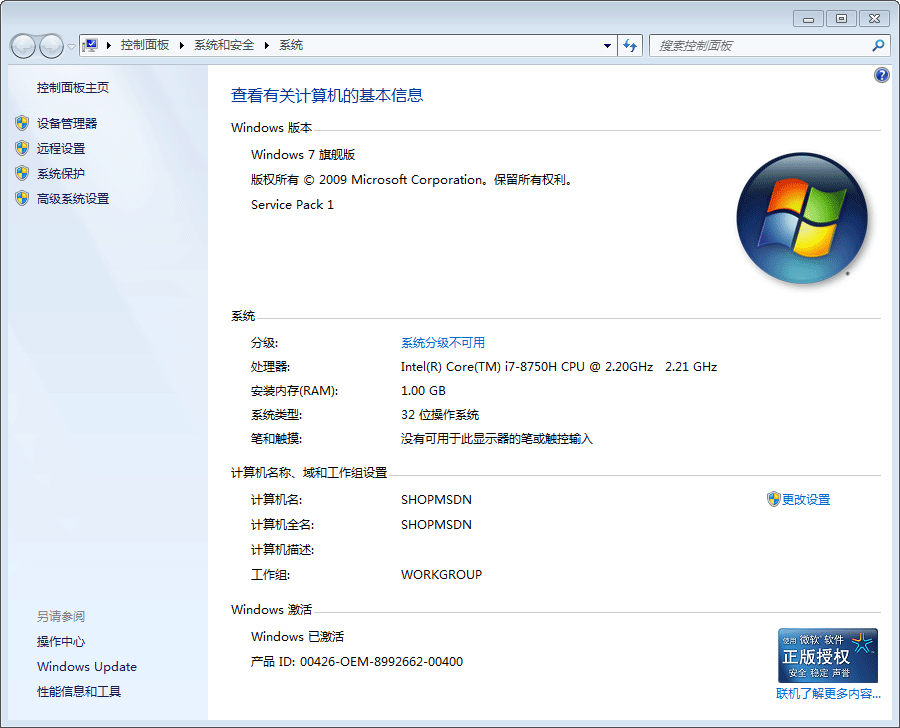This screenshot has width=900, height=728.
Task: Click 联机了解更多内容 link
Action: click(828, 693)
